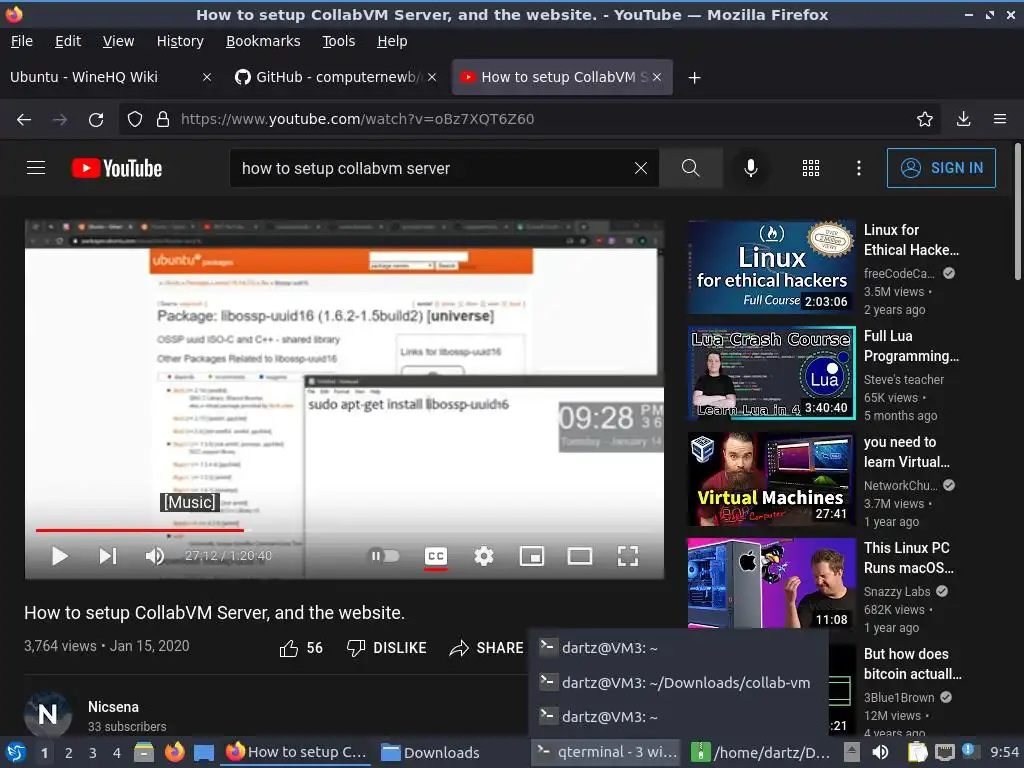Switch to theater mode
The height and width of the screenshot is (768, 1024).
tap(580, 556)
